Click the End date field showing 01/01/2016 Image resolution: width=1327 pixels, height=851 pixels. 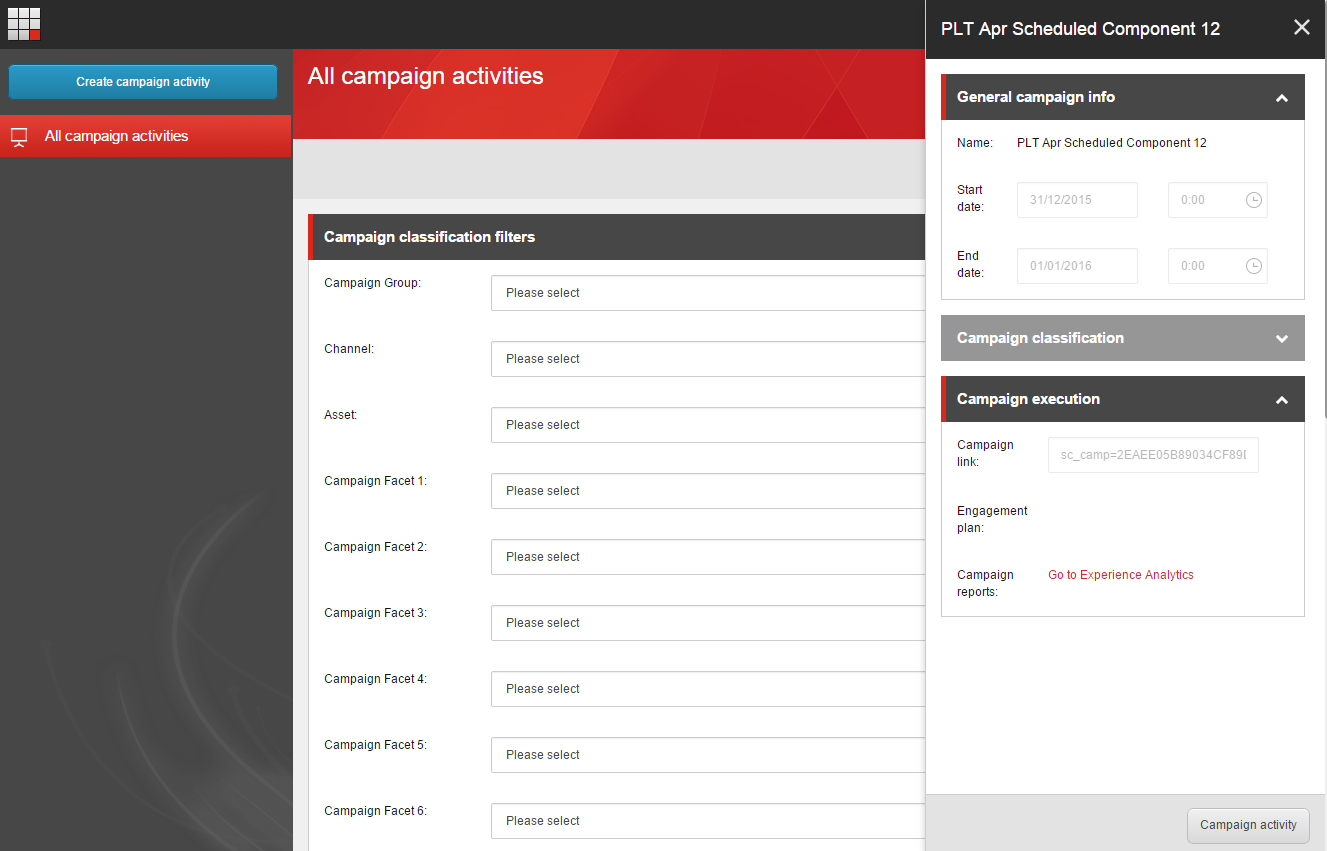click(1077, 266)
